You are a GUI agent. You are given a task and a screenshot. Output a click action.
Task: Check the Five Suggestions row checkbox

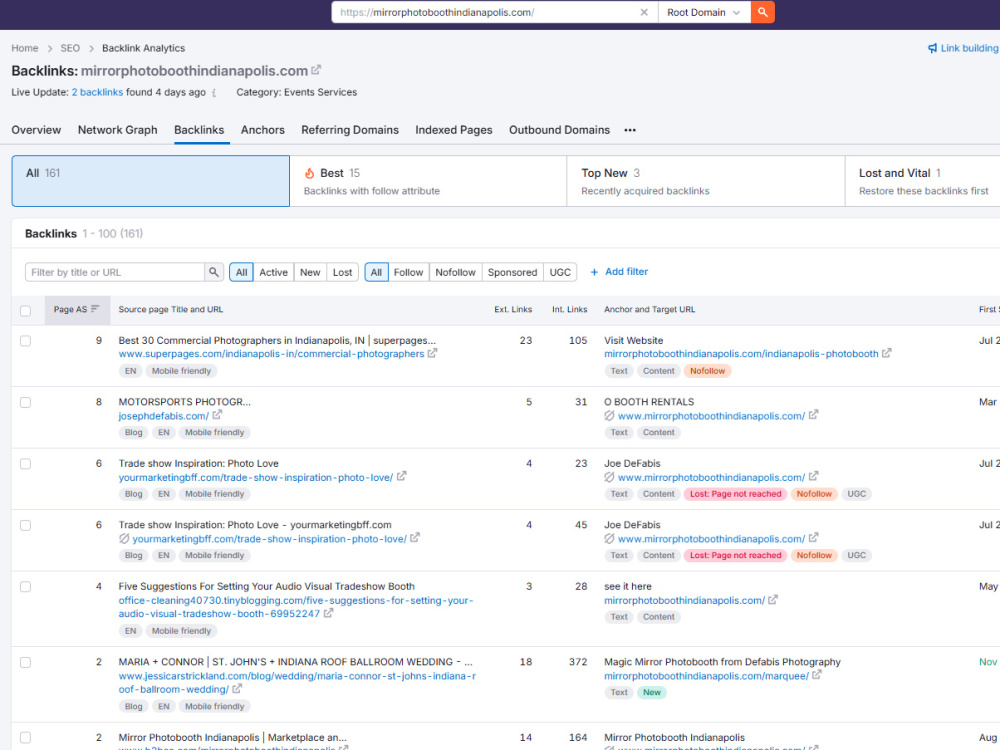[26, 587]
